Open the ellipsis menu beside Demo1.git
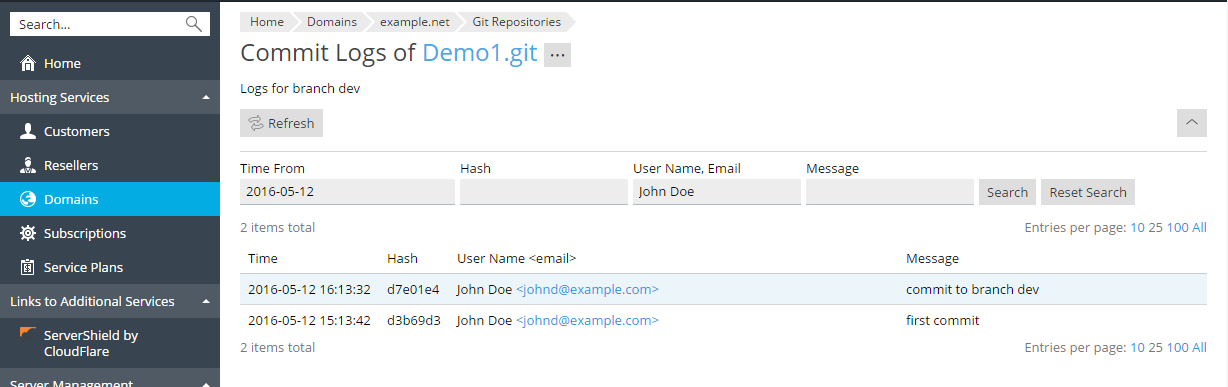Image resolution: width=1228 pixels, height=387 pixels. point(557,55)
